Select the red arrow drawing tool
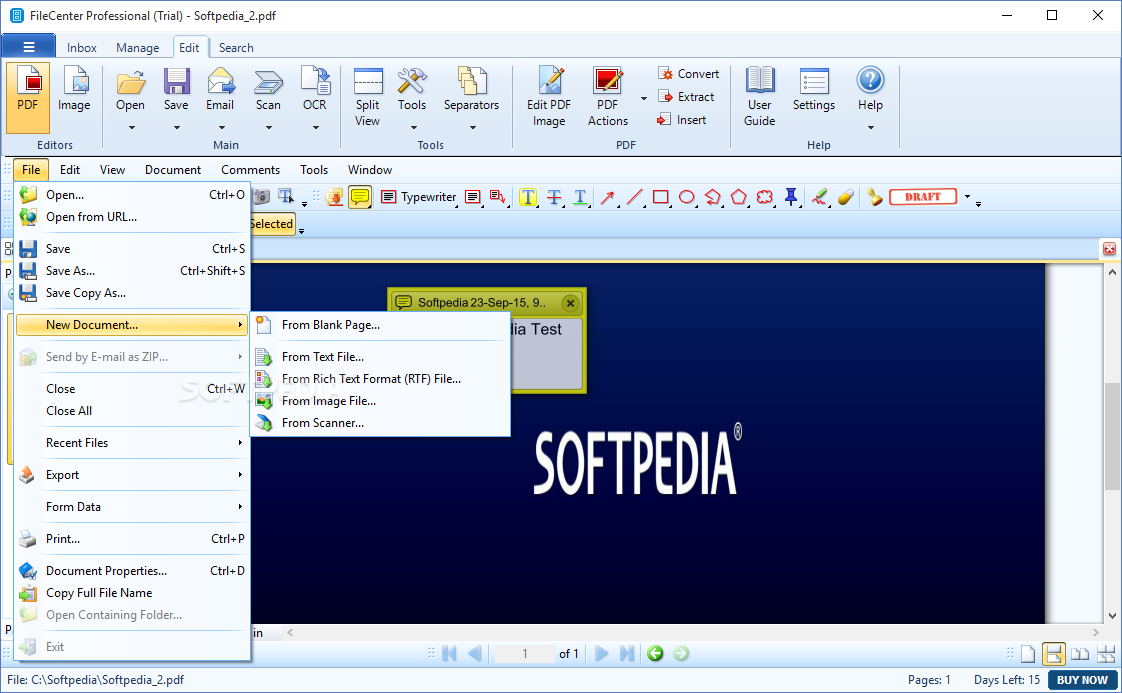This screenshot has height=693, width=1122. tap(608, 197)
